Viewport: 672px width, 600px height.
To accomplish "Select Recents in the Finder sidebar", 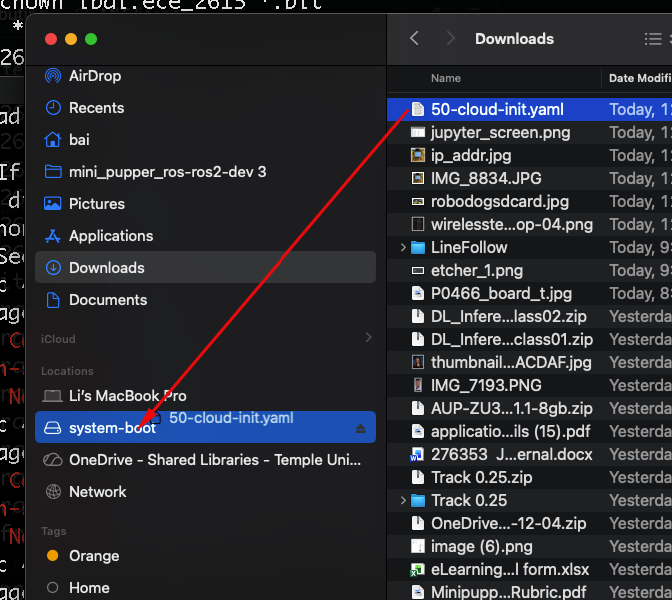I will coord(96,108).
